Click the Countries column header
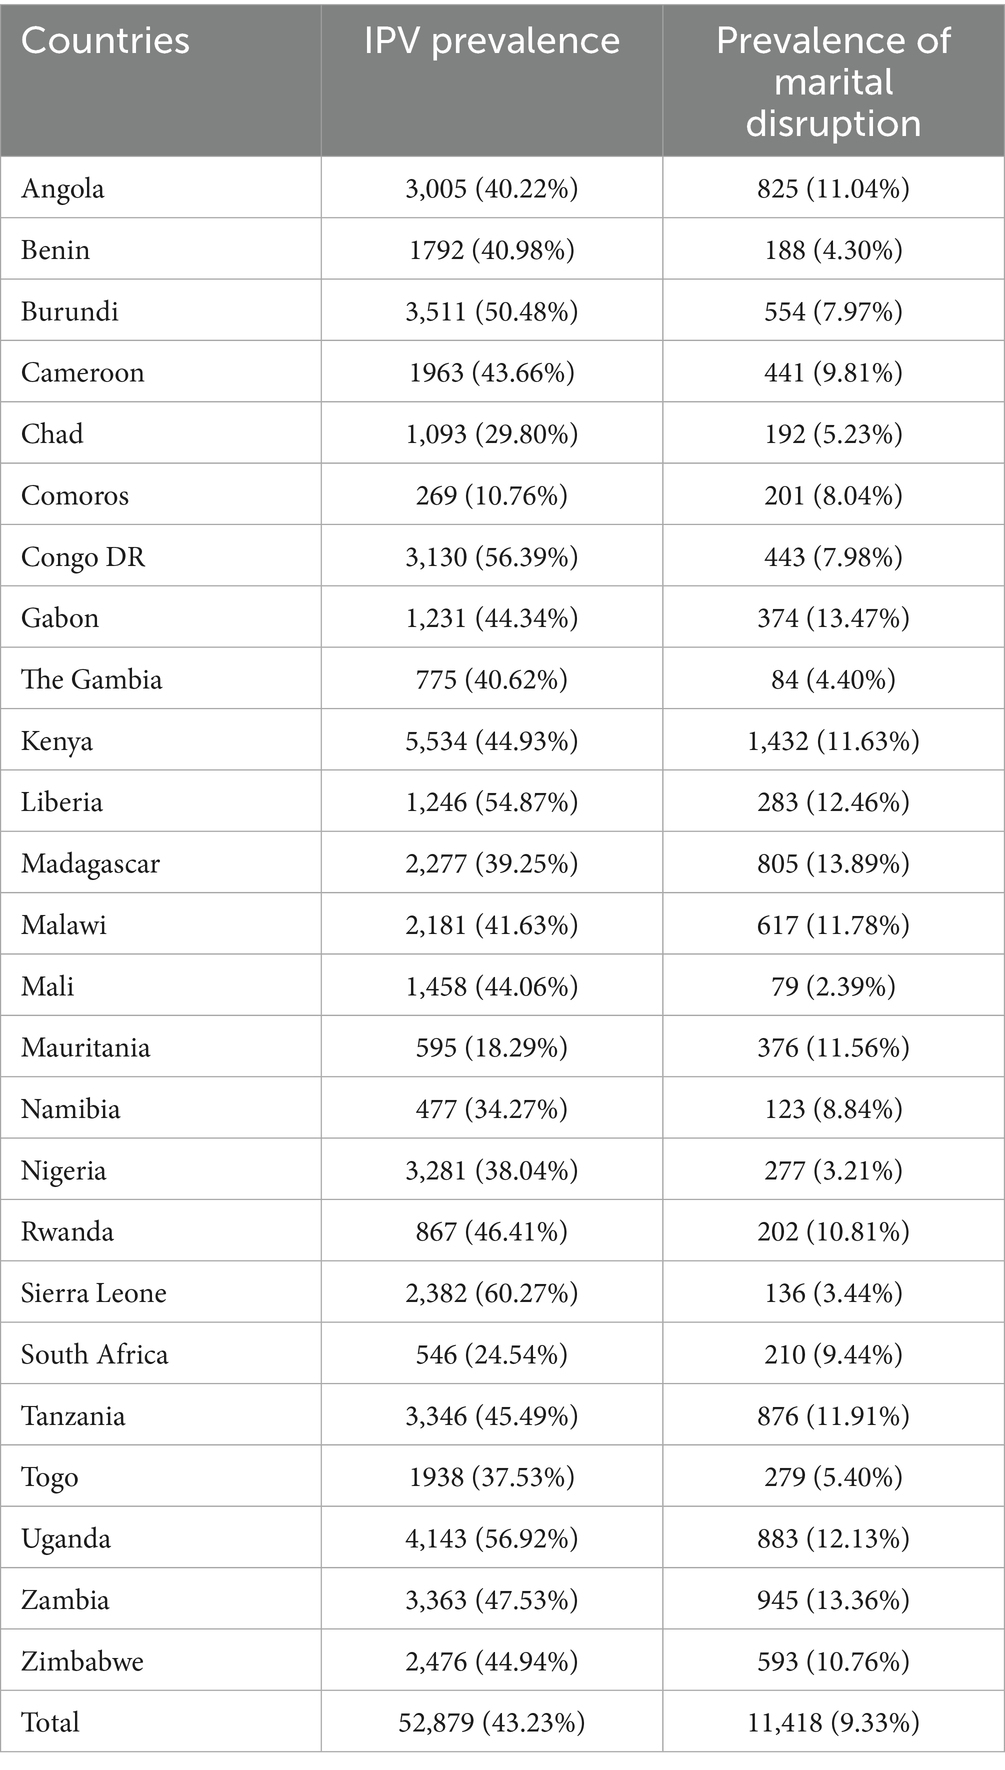The image size is (1005, 1770). coord(105,41)
